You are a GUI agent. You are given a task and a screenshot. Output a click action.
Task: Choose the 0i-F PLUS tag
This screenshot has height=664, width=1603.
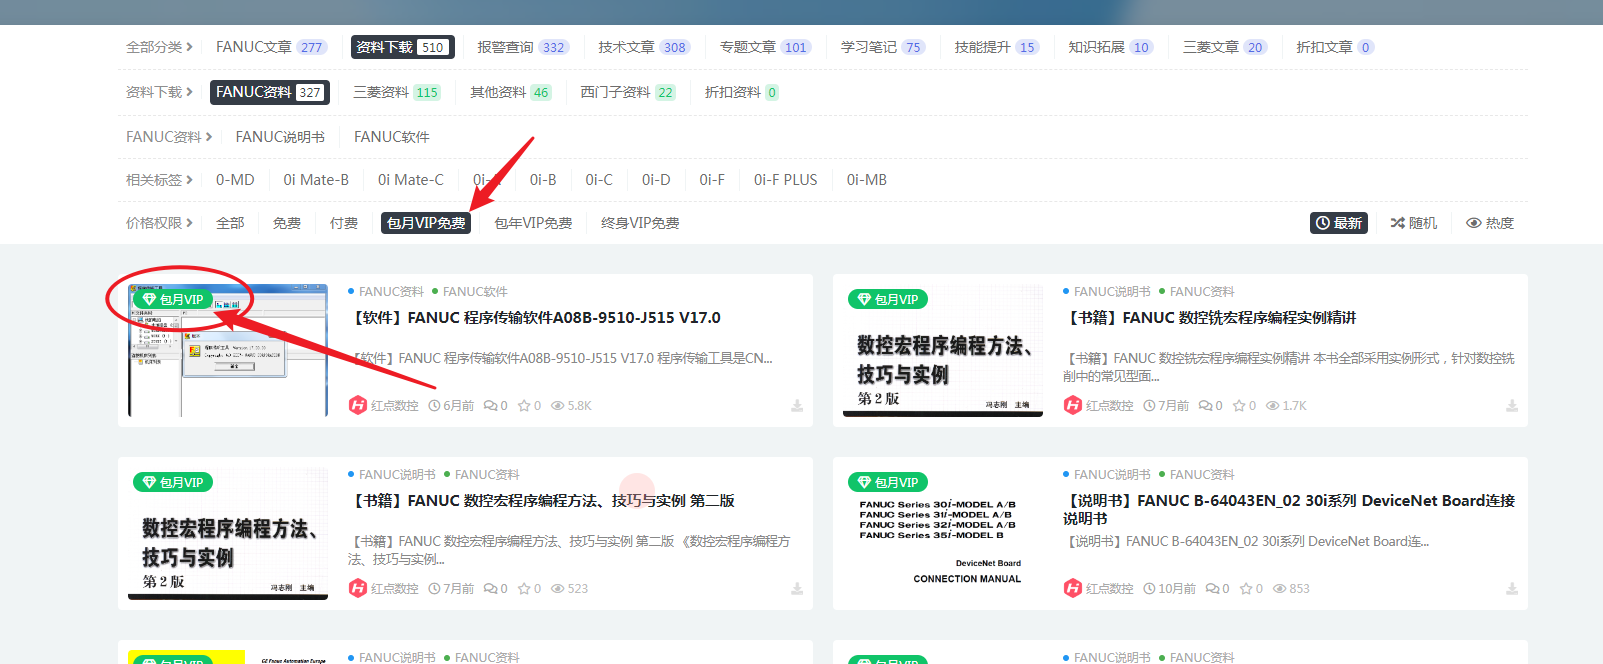tap(786, 180)
